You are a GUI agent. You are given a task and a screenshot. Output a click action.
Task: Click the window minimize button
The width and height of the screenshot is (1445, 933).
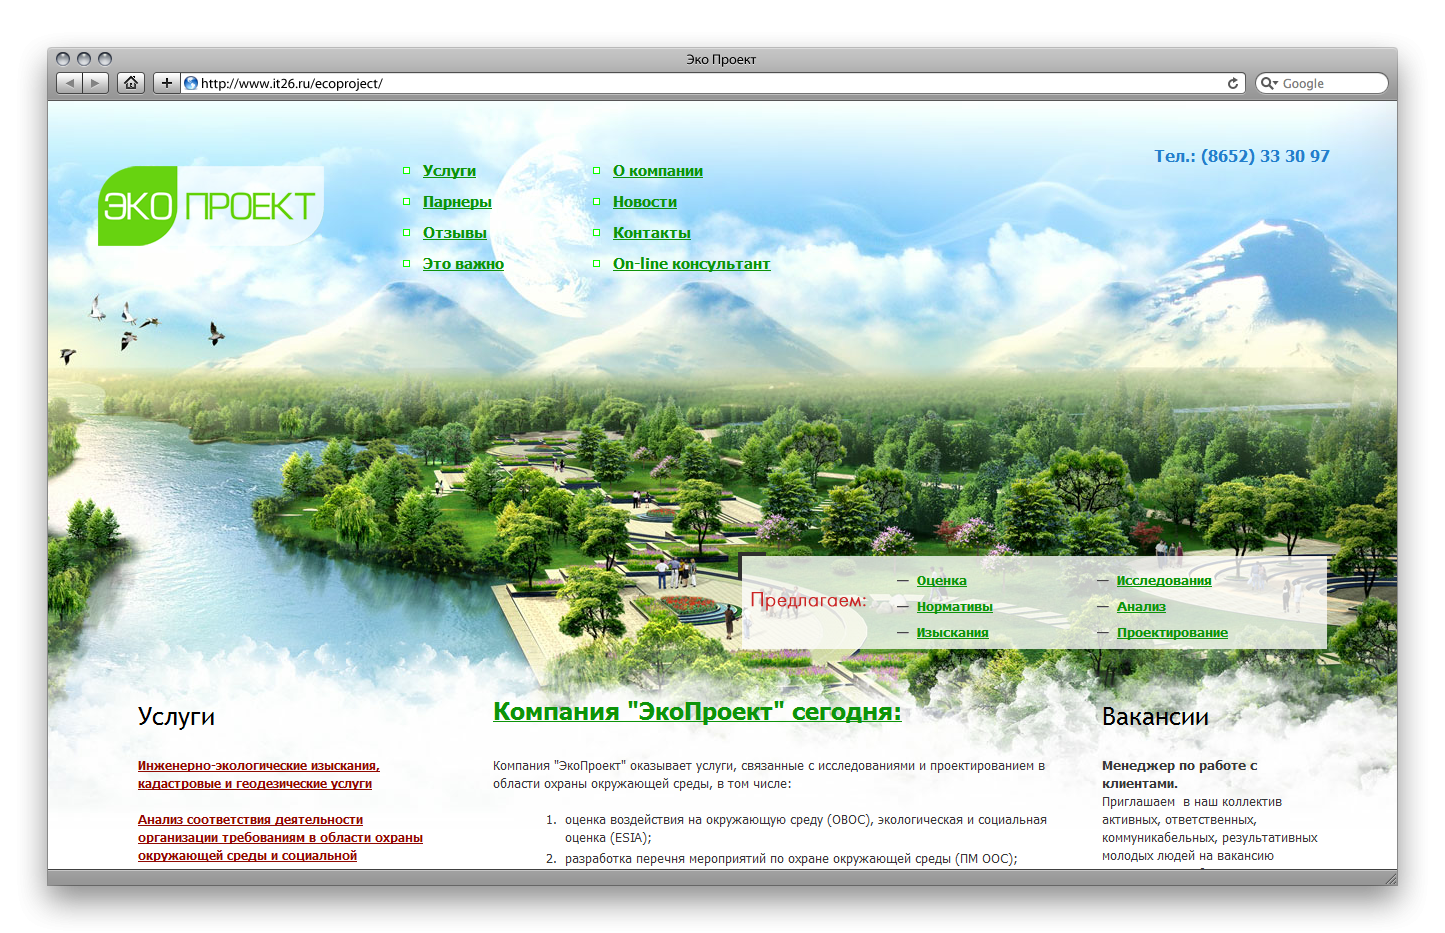click(x=84, y=59)
